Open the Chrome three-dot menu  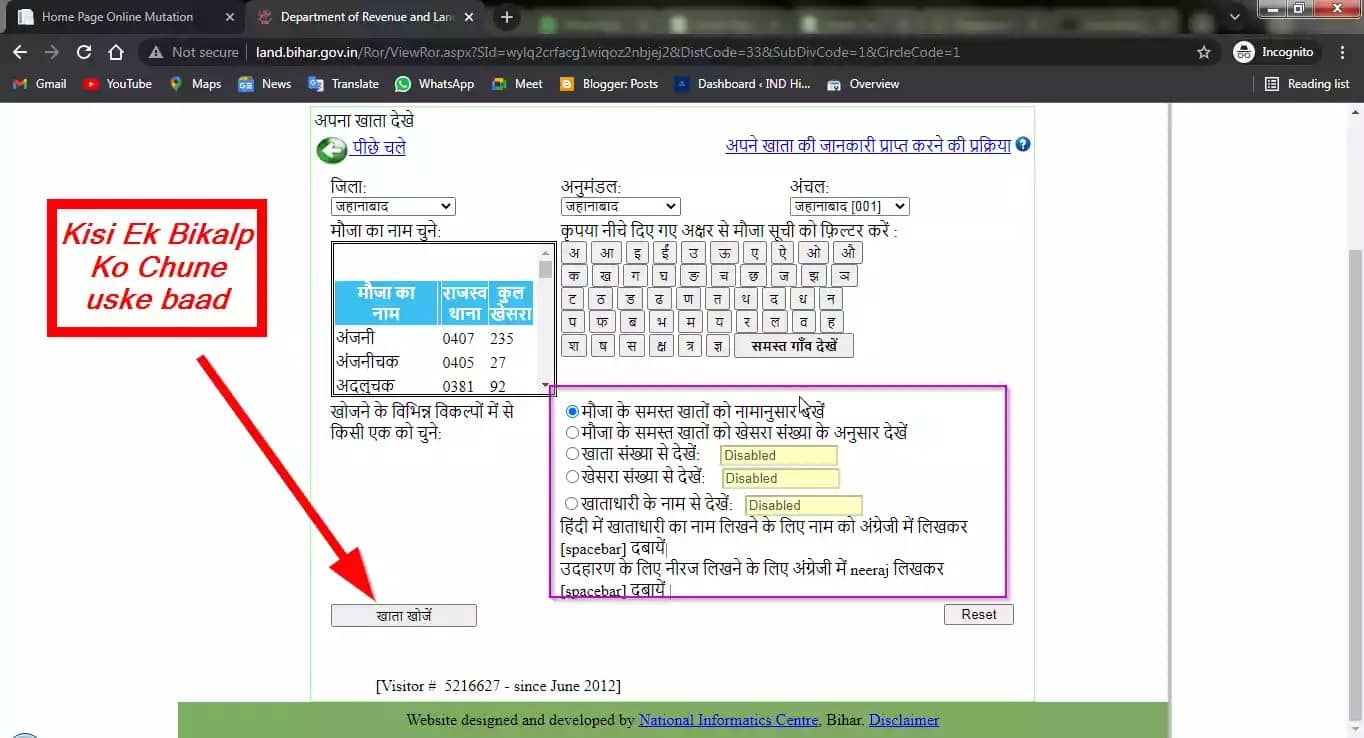tap(1341, 52)
